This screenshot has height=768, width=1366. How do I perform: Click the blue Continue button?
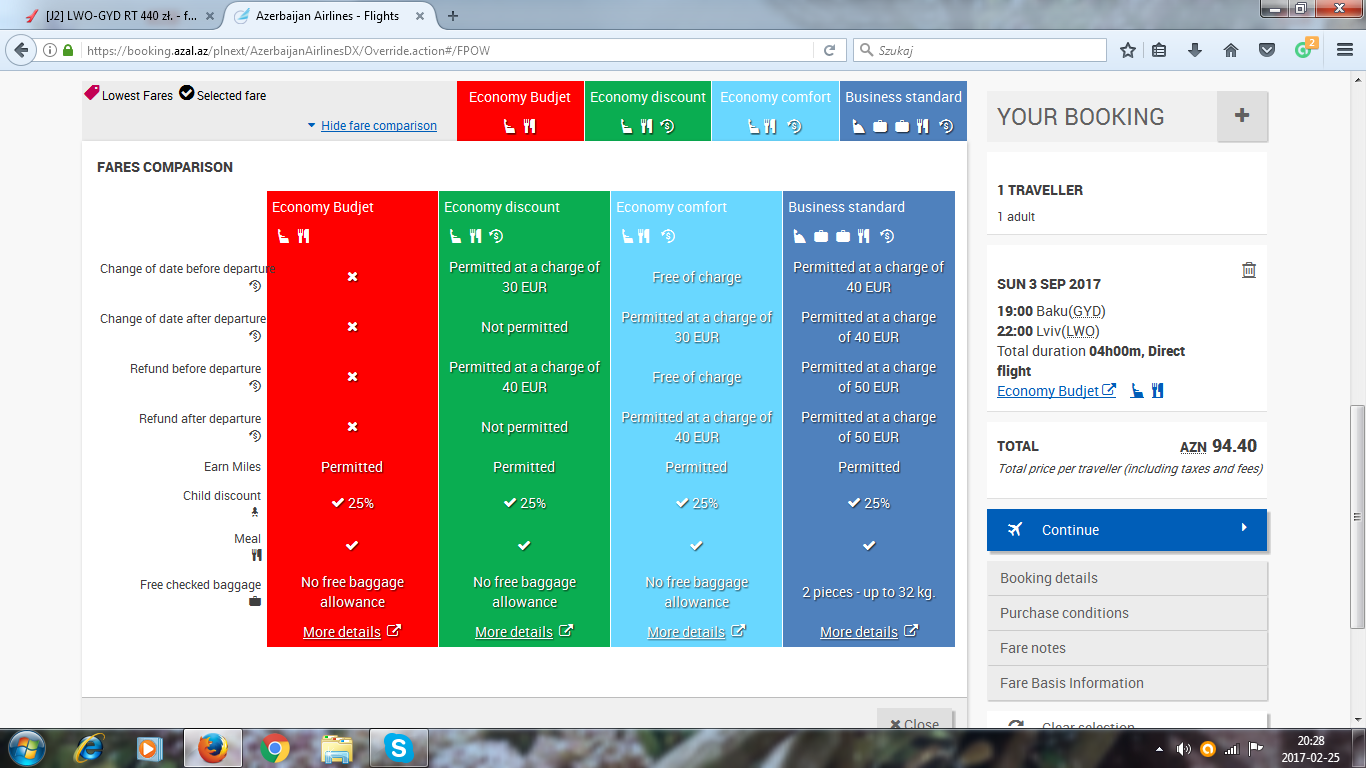(1127, 530)
